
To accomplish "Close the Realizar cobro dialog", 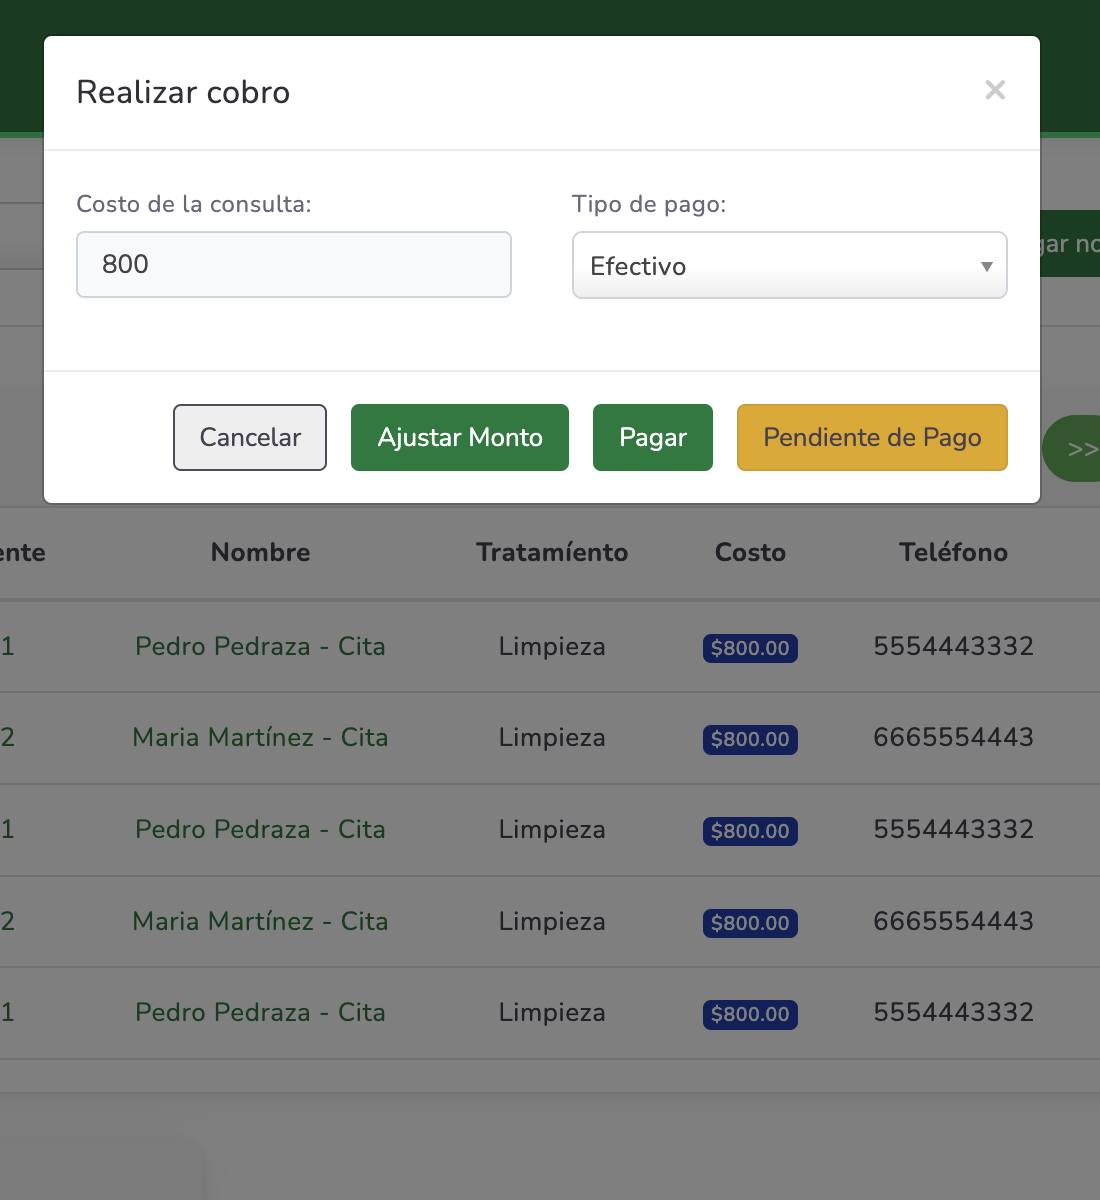I will point(994,90).
